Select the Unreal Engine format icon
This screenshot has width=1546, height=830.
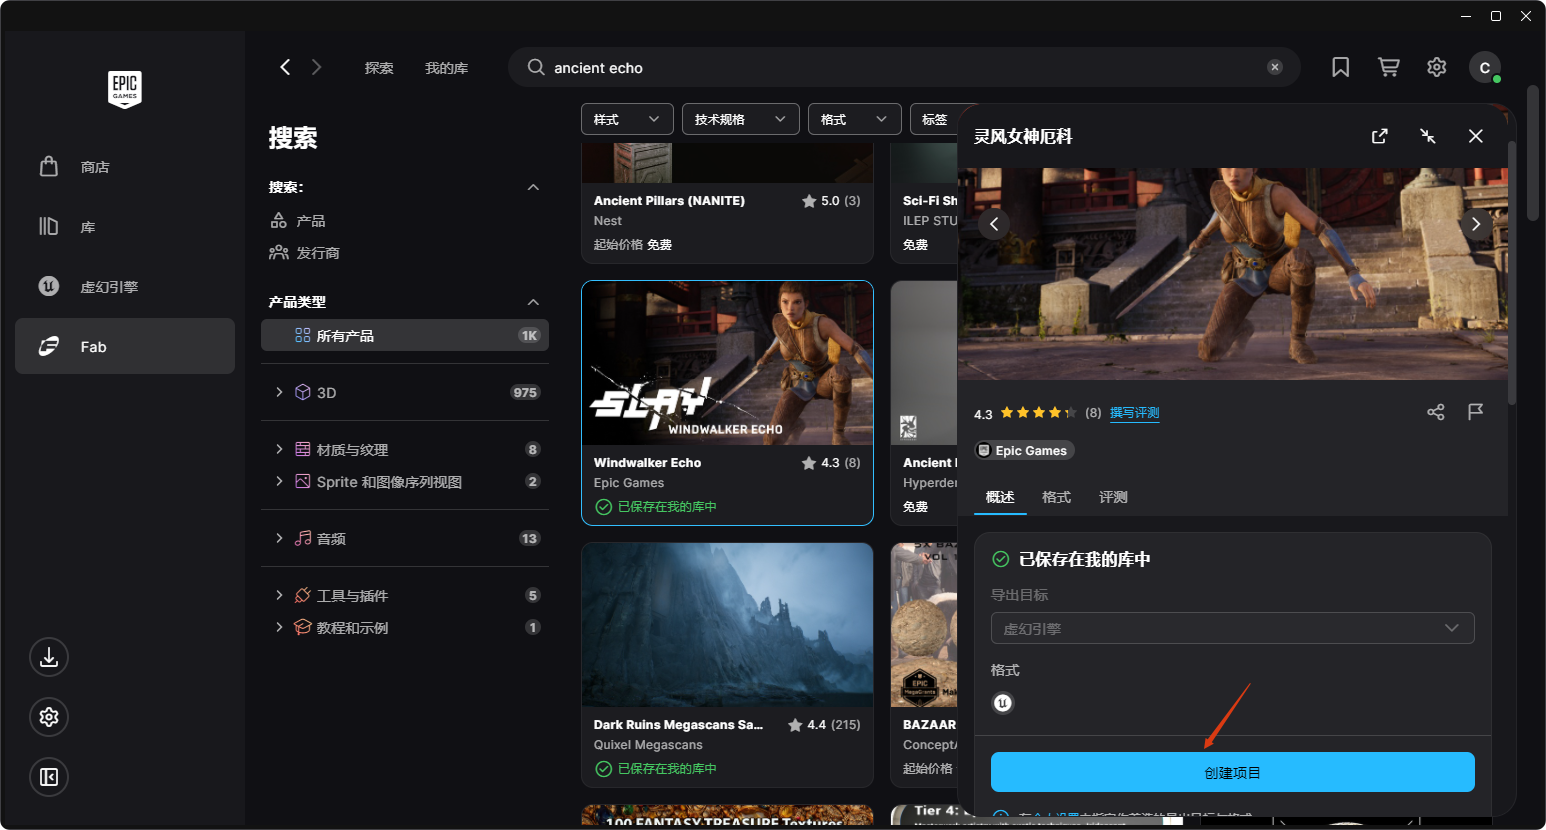[x=1003, y=703]
